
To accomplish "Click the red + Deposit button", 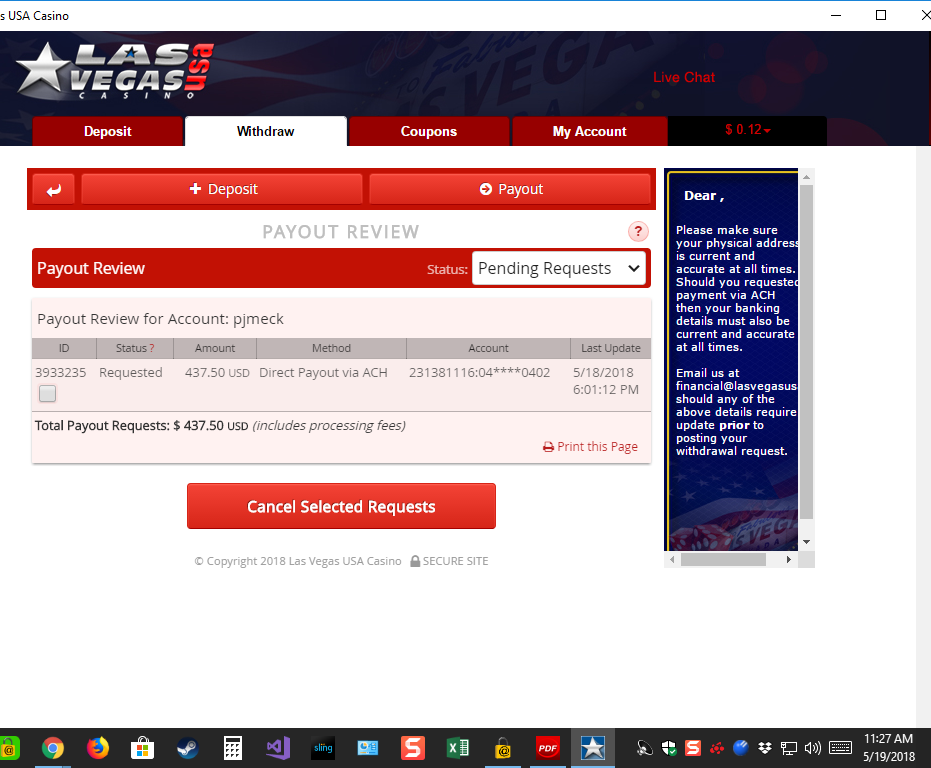I will click(x=222, y=189).
